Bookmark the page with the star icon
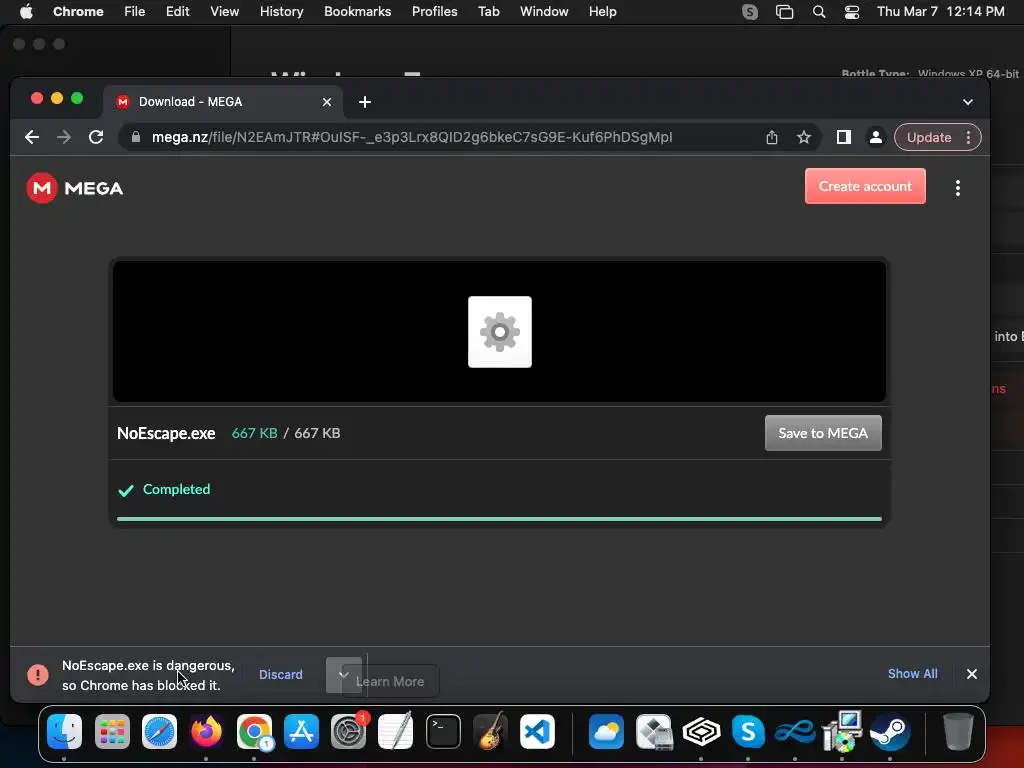This screenshot has height=768, width=1024. tap(803, 137)
